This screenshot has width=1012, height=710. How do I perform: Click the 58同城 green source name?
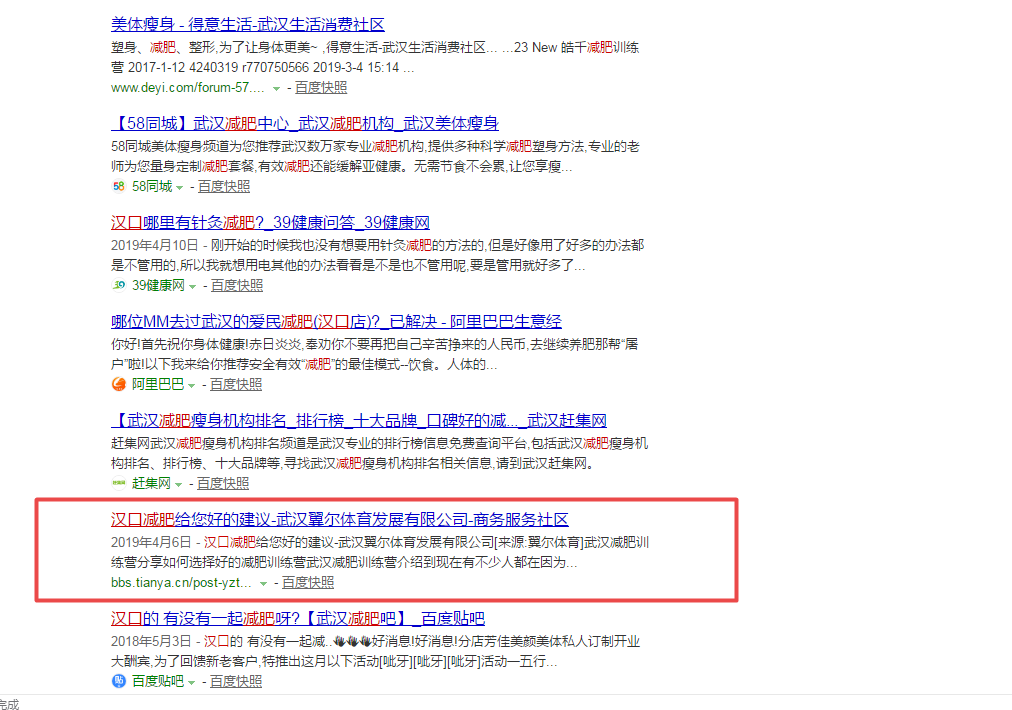click(x=152, y=187)
